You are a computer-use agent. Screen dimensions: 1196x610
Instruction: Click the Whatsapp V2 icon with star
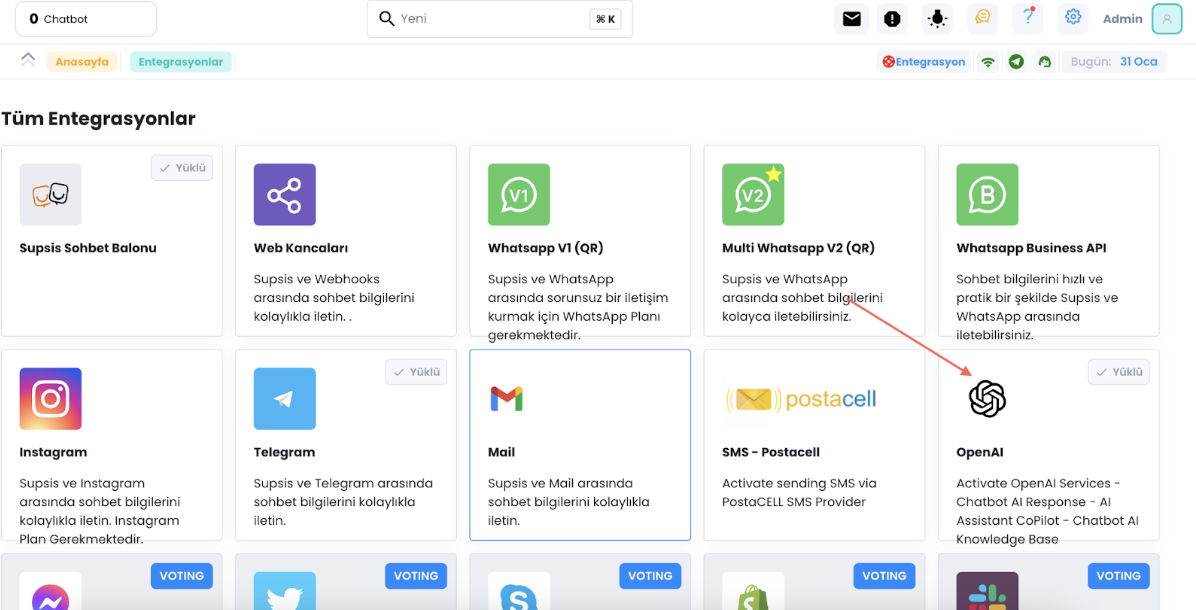point(753,194)
